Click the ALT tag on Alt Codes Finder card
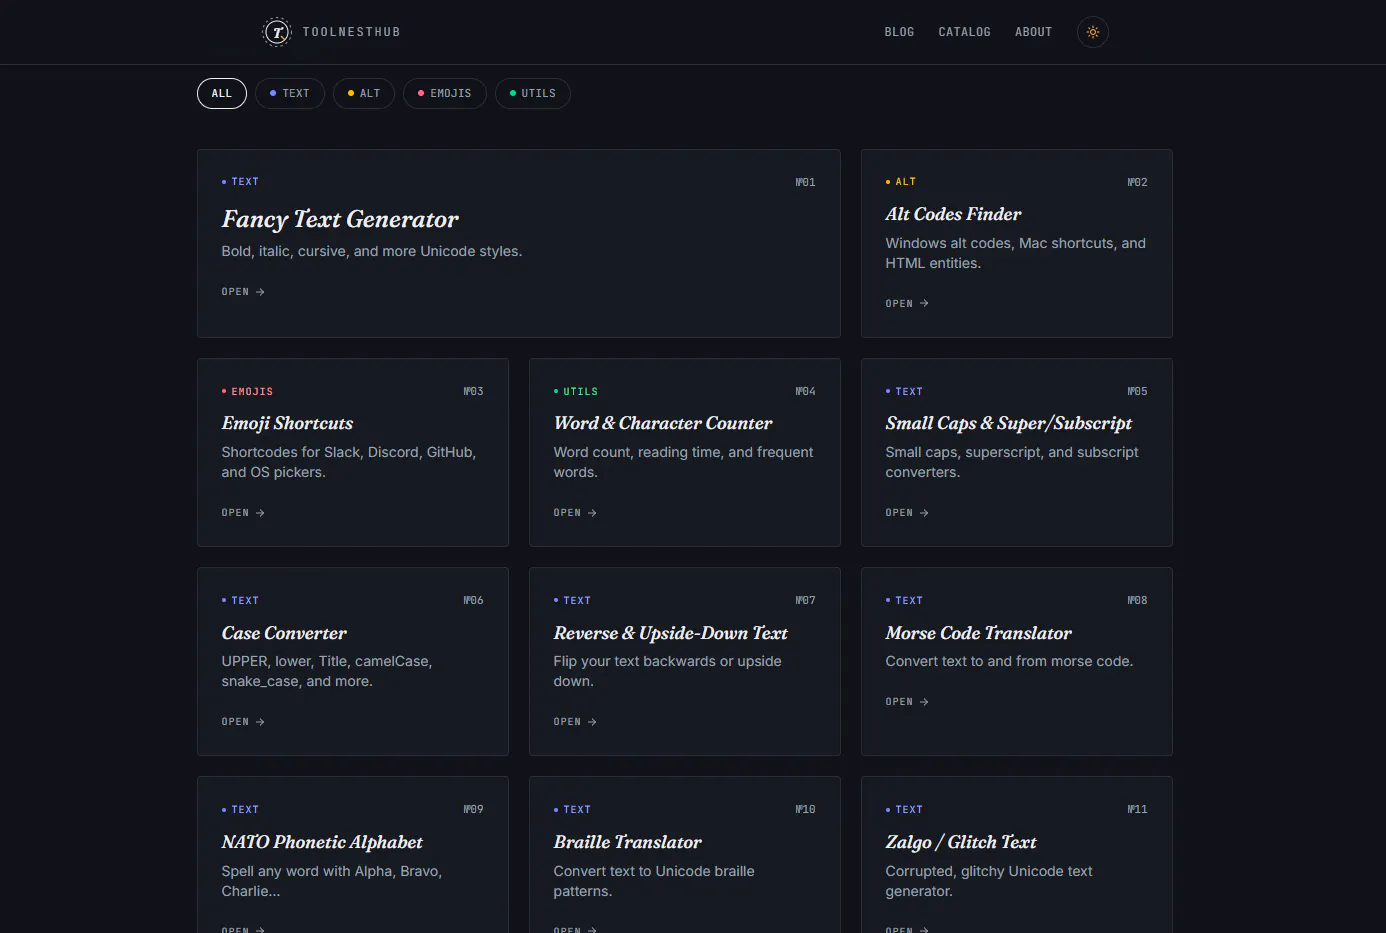The image size is (1386, 933). [x=901, y=182]
